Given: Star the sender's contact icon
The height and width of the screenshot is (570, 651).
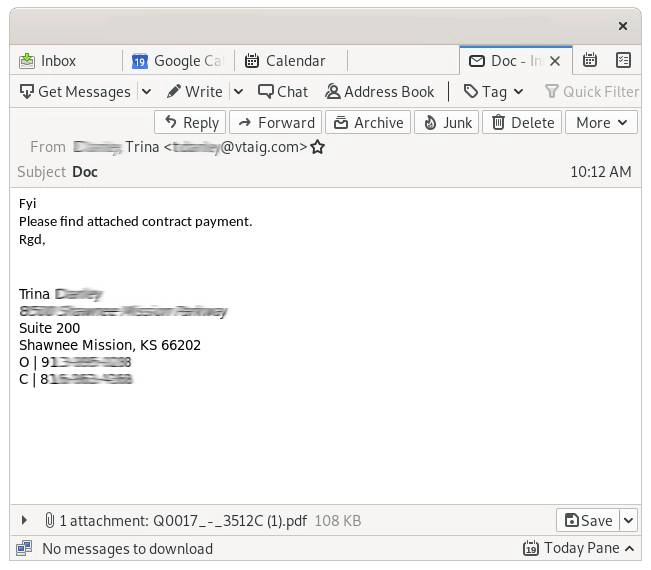Looking at the screenshot, I should point(318,147).
